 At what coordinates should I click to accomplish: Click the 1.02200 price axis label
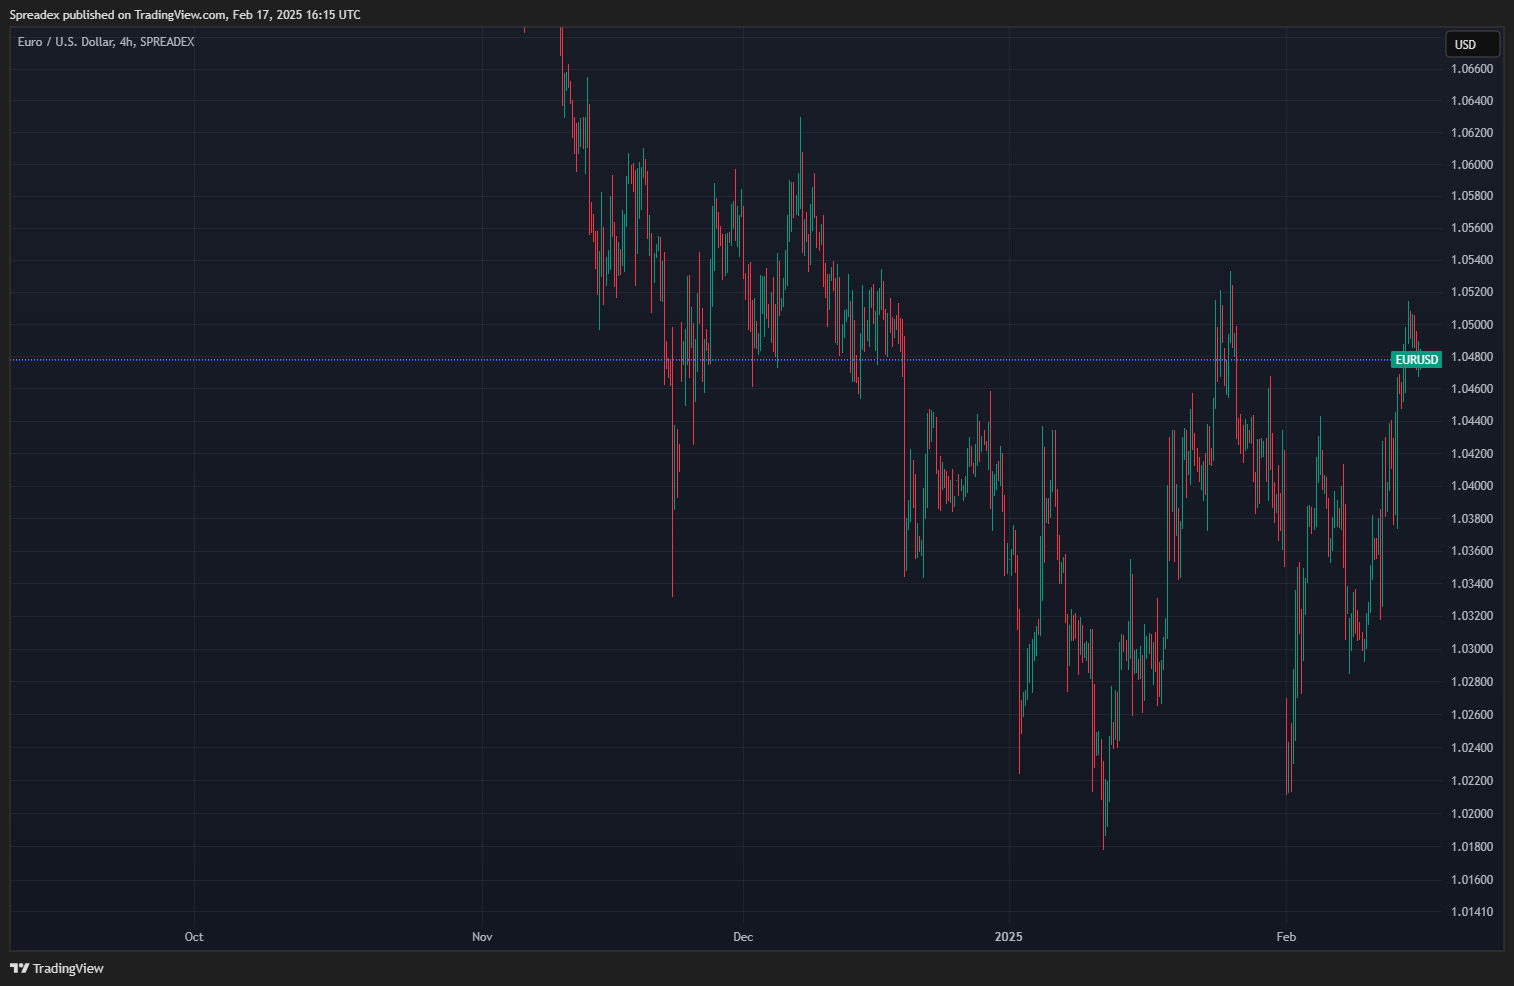point(1472,781)
